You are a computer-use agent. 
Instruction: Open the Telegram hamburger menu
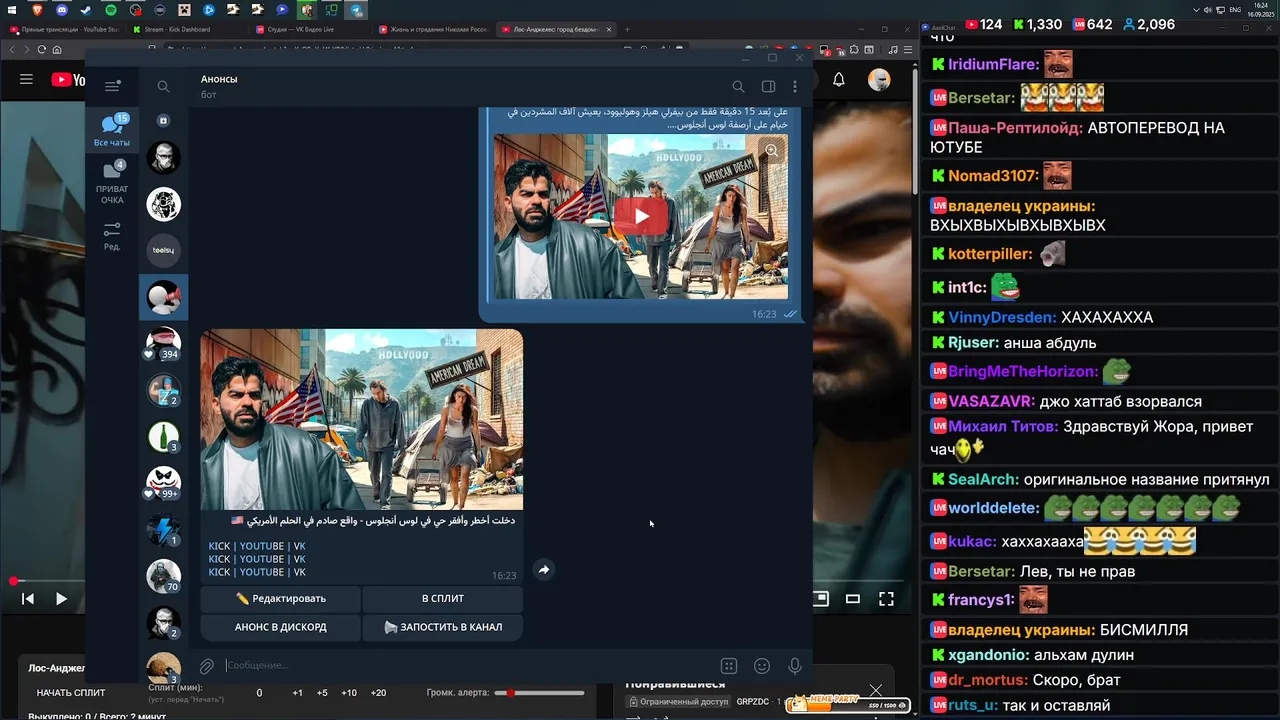click(112, 86)
